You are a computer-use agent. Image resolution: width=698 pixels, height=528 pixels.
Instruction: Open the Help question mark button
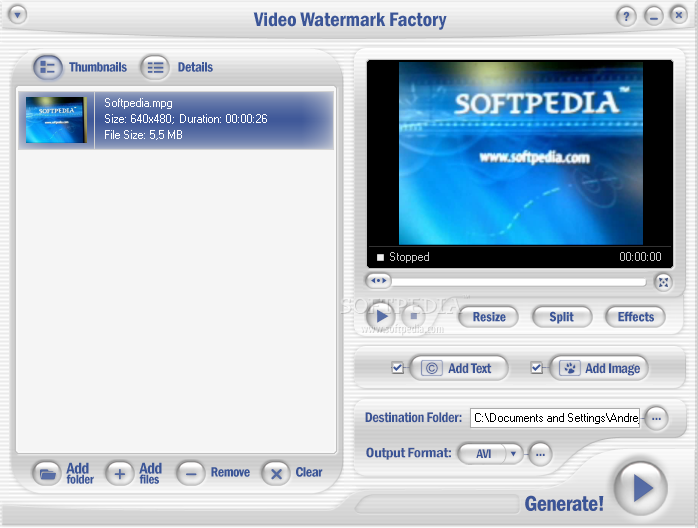click(626, 17)
